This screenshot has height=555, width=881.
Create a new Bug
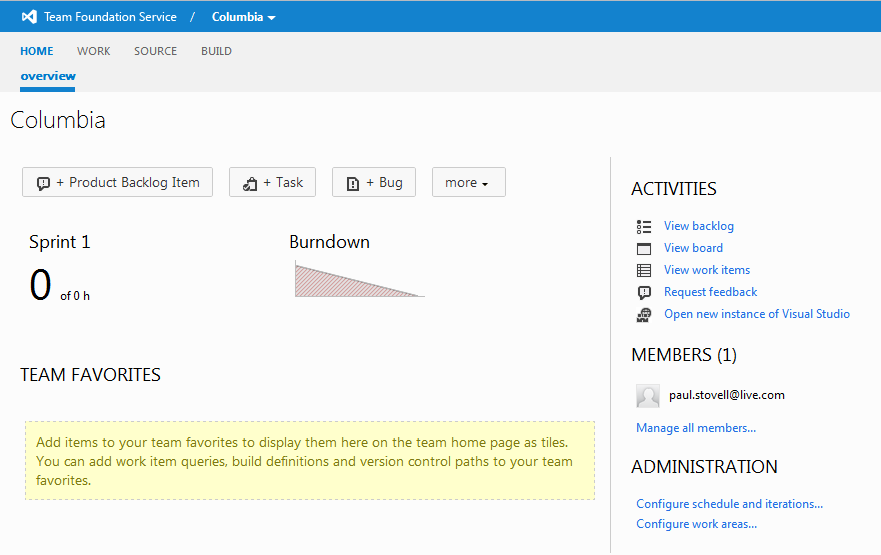[x=374, y=182]
